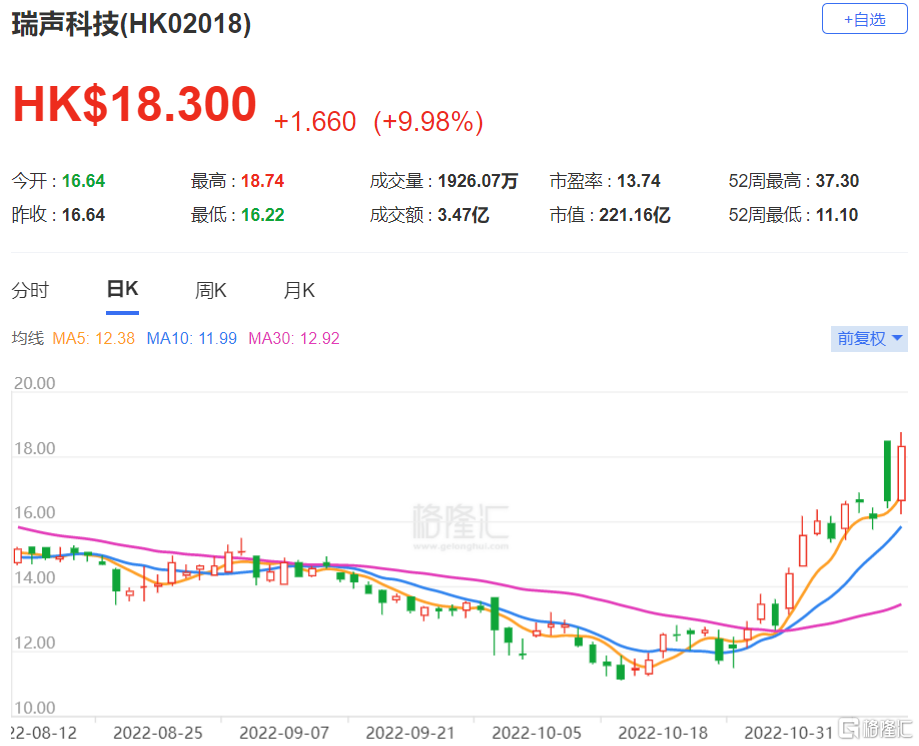Click the 12.00 price axis label
Image resolution: width=919 pixels, height=746 pixels.
coord(35,643)
